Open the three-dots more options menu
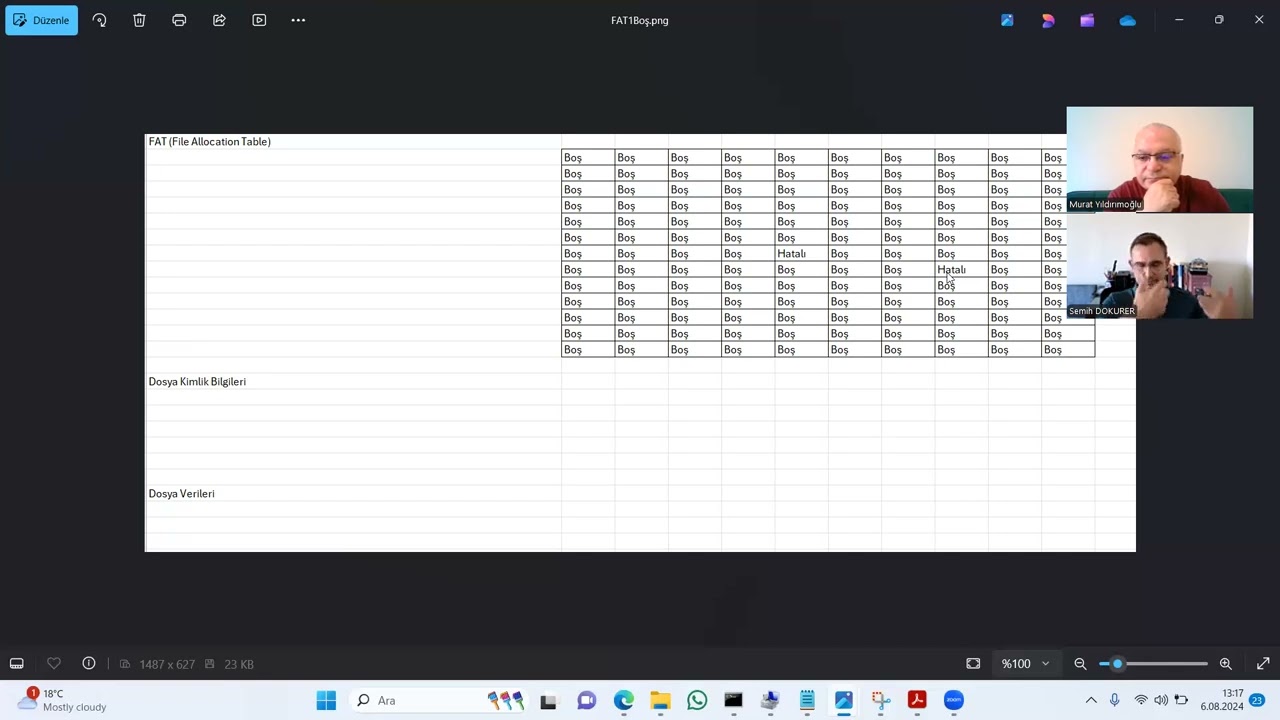Image resolution: width=1280 pixels, height=720 pixels. coord(298,20)
